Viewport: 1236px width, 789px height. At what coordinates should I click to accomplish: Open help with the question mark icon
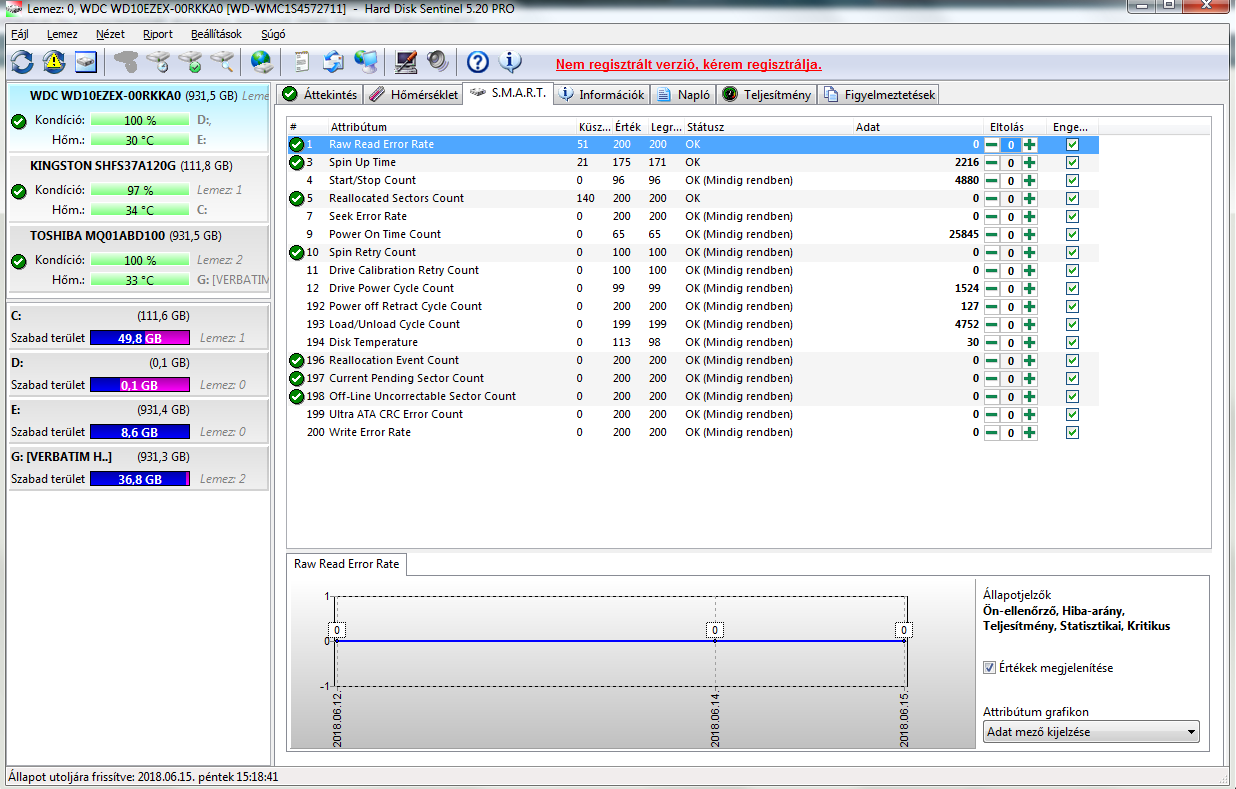point(478,62)
